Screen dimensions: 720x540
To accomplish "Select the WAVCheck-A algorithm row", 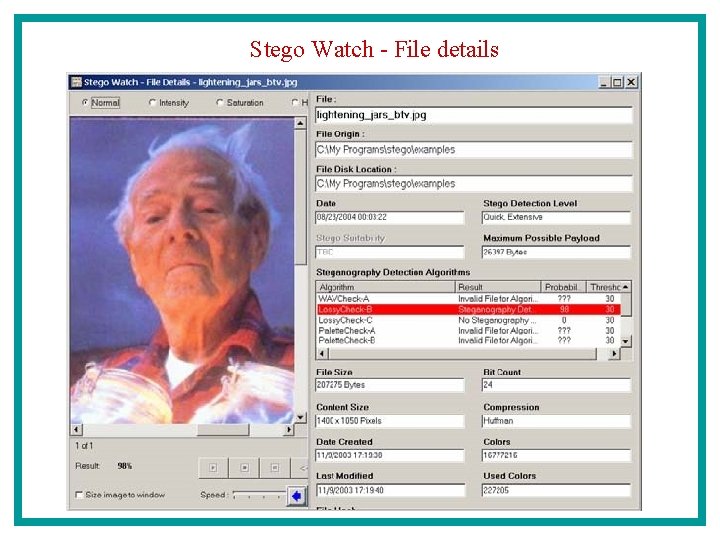I will (468, 298).
